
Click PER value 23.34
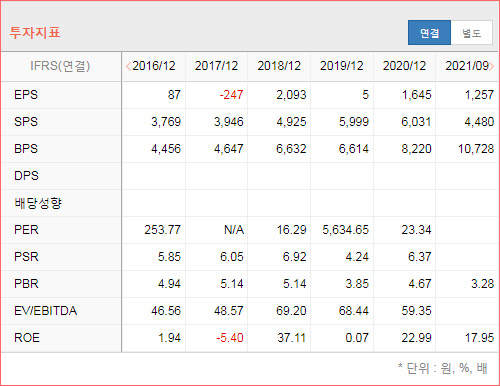coord(417,230)
